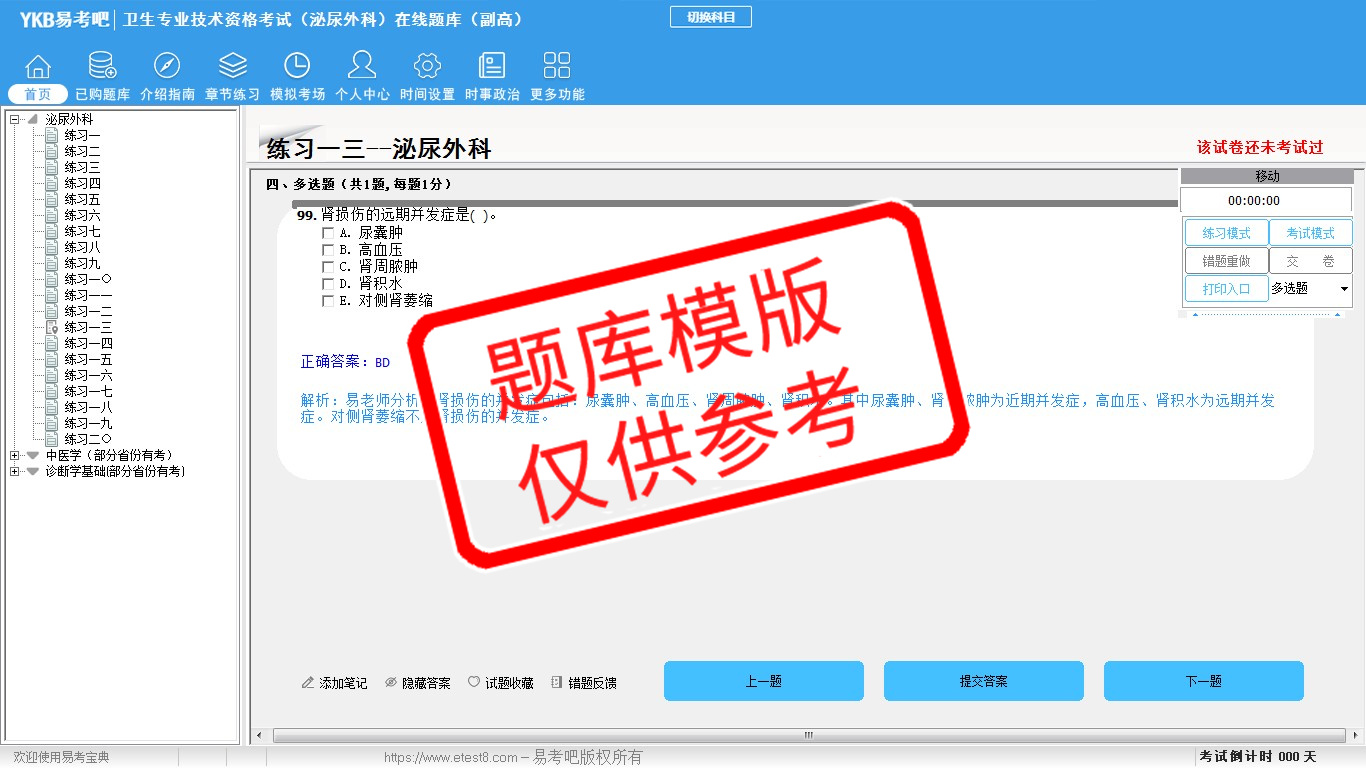The height and width of the screenshot is (768, 1366).
Task: Tick checkbox for D 肾积水
Action: coord(328,284)
